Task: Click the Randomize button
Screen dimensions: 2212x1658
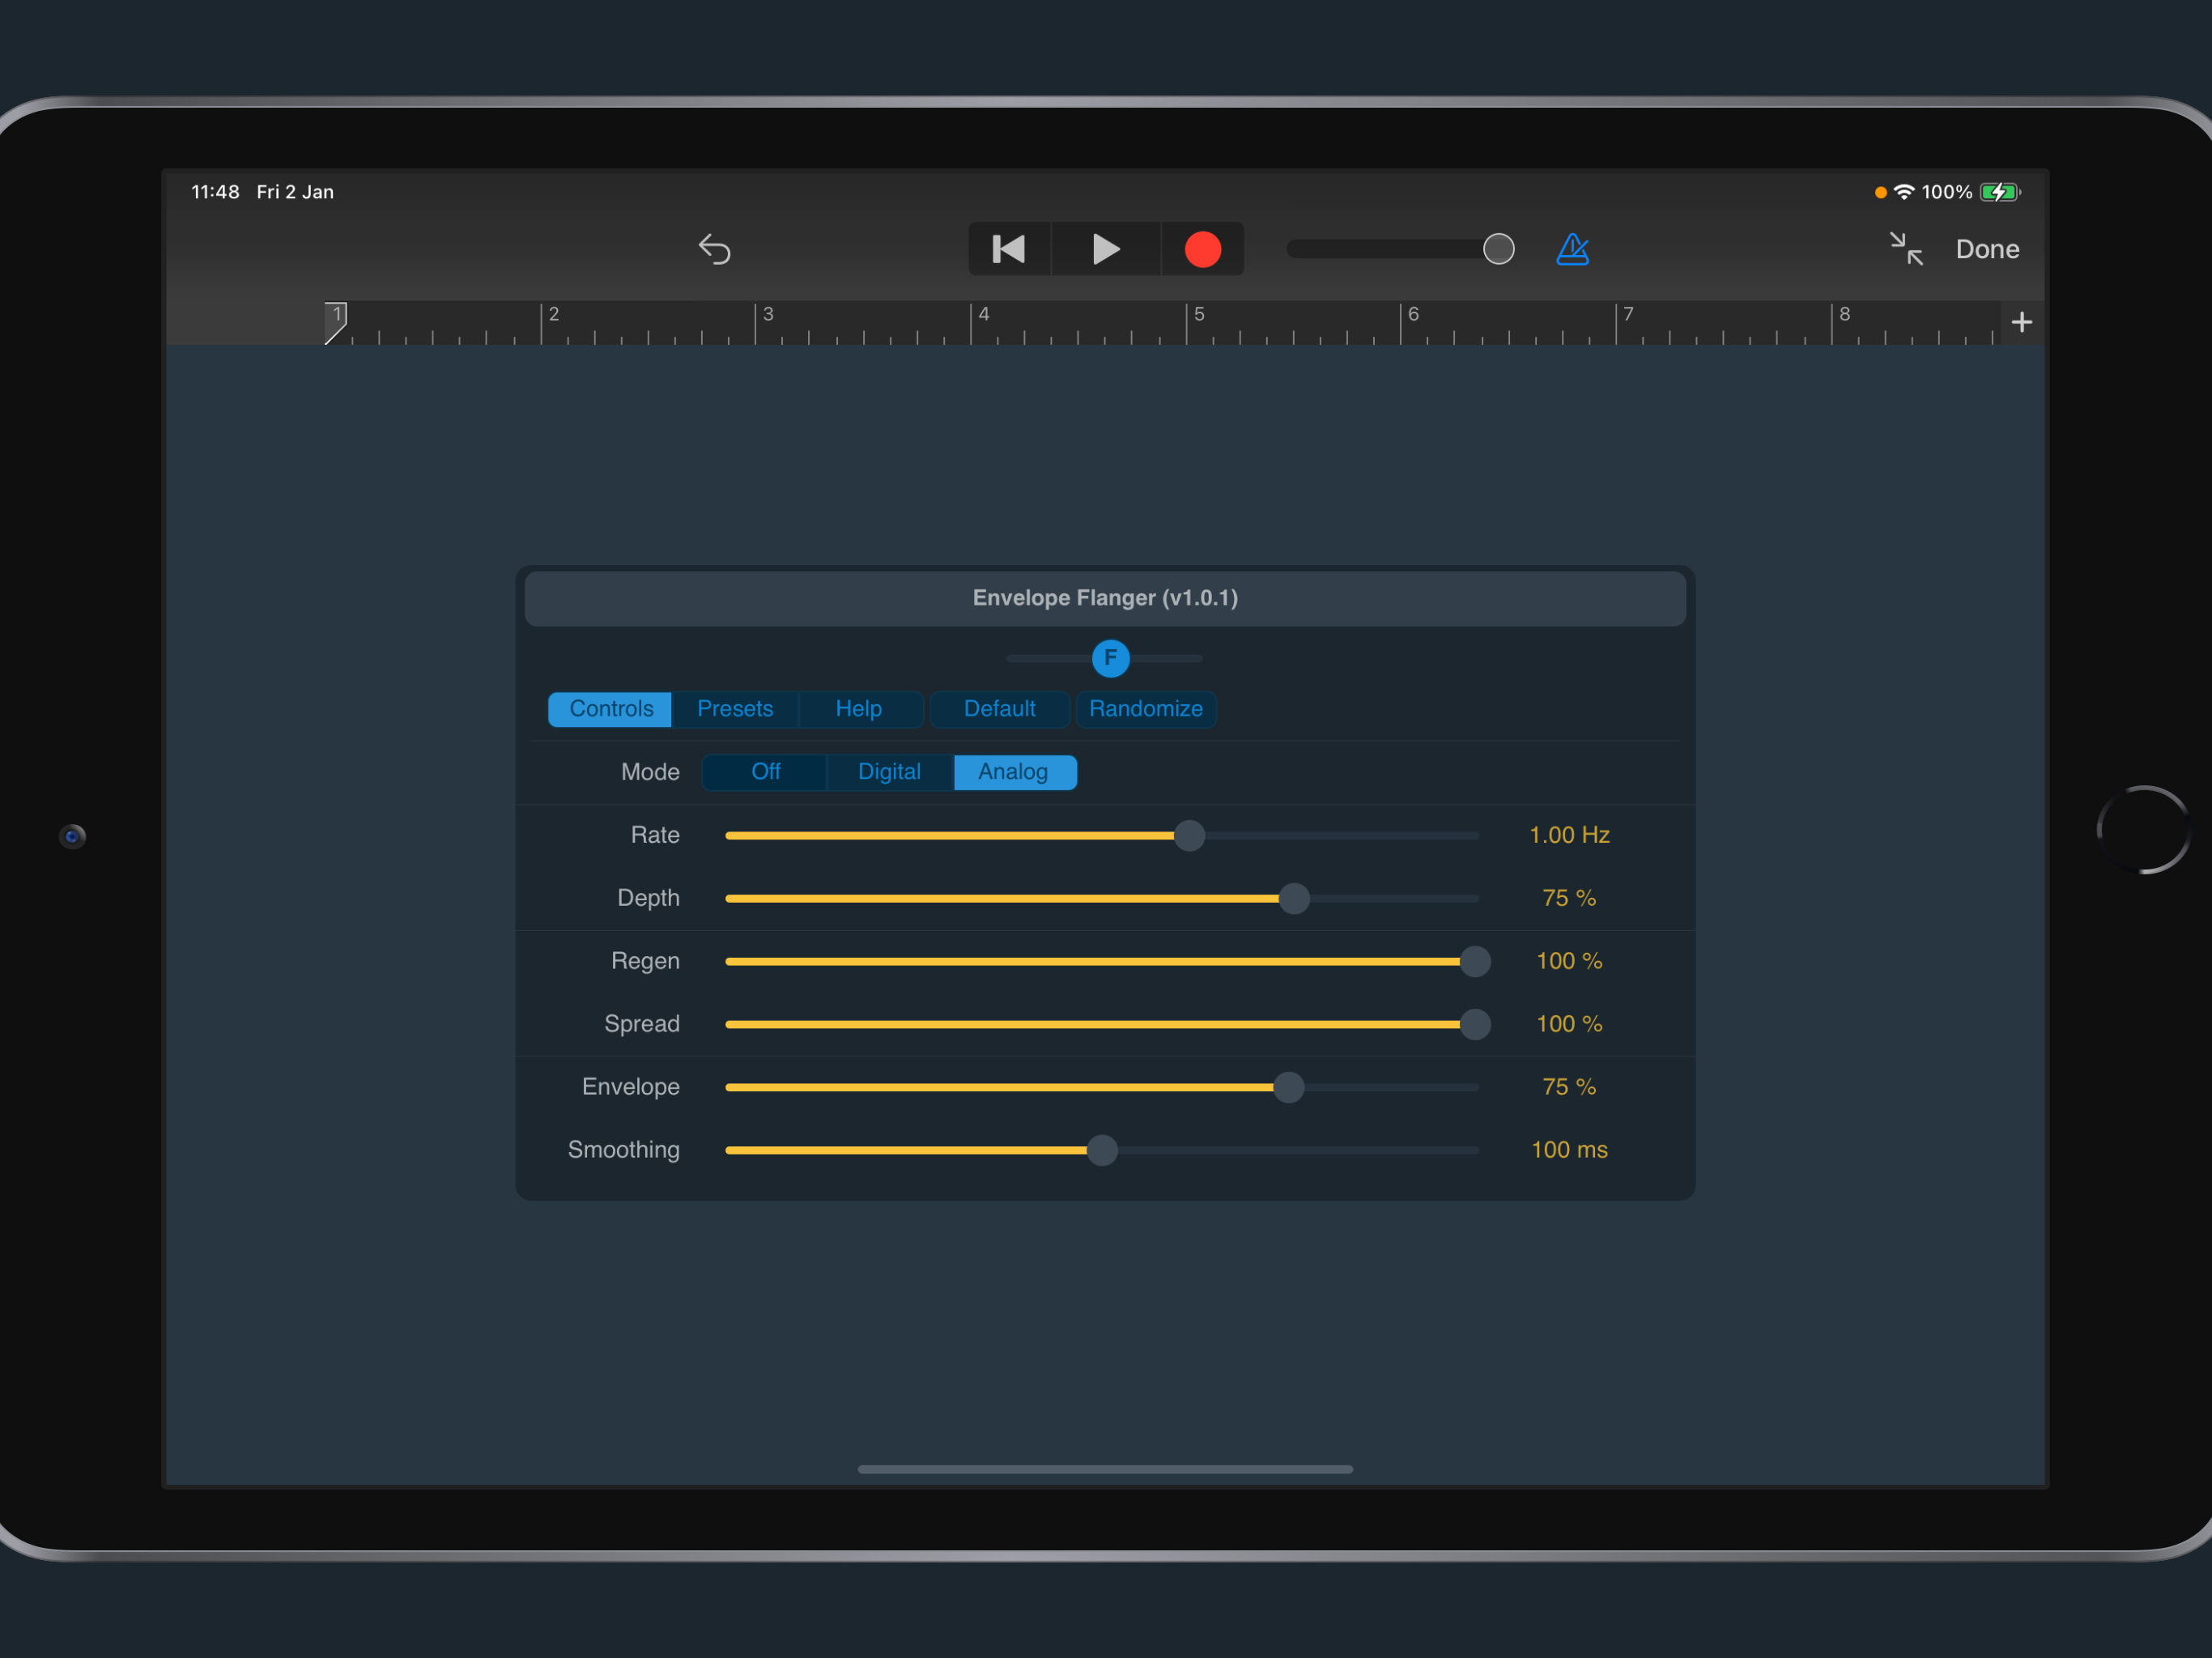Action: click(x=1146, y=709)
